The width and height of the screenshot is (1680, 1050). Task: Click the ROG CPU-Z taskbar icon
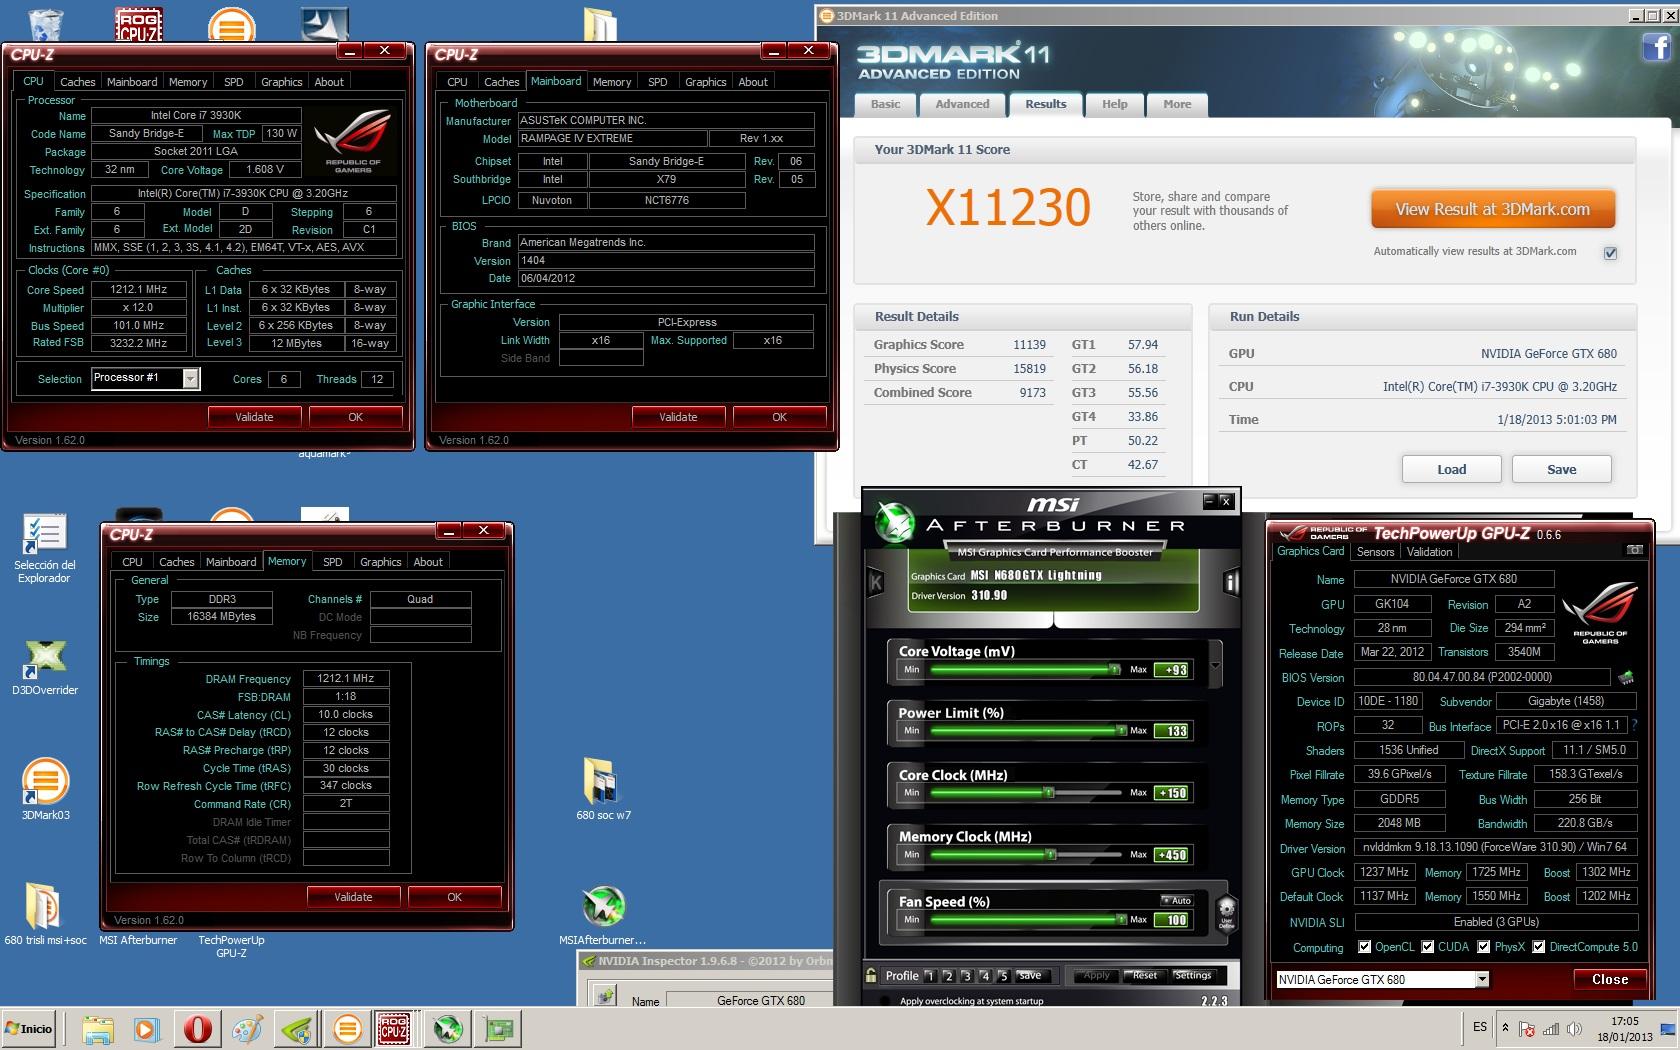pyautogui.click(x=393, y=1028)
